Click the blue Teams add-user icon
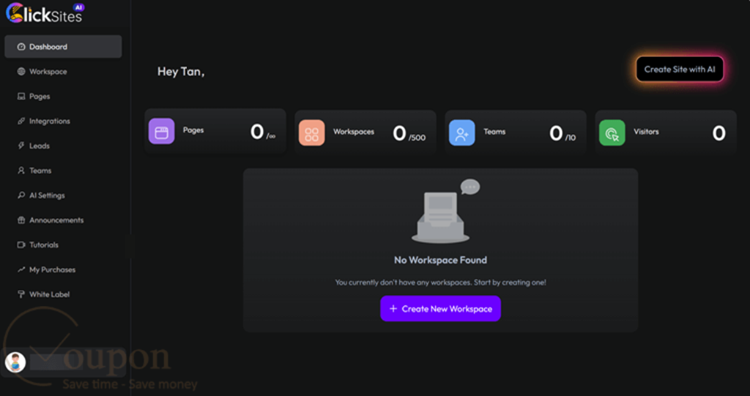The image size is (750, 396). click(x=462, y=132)
